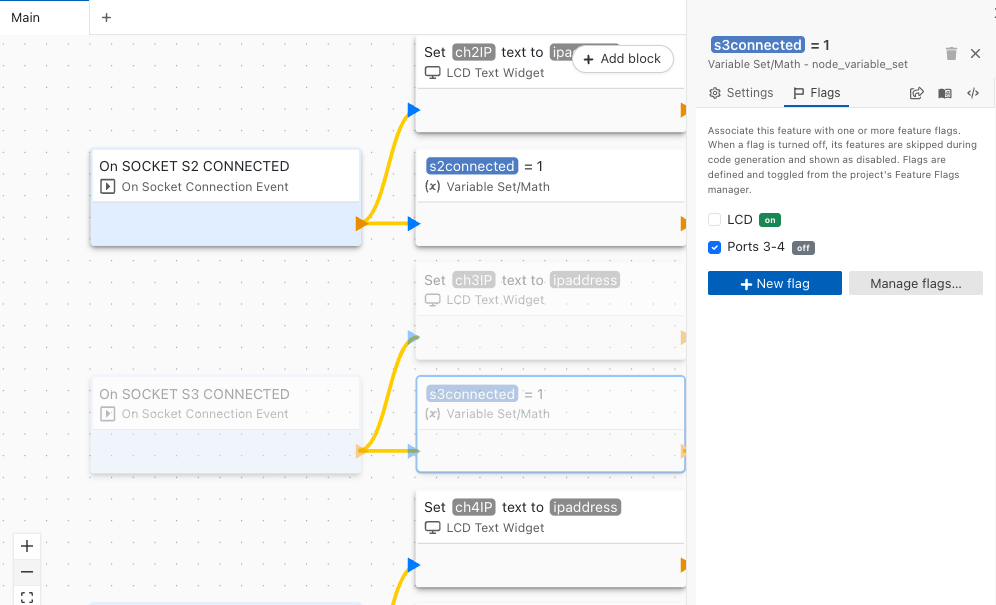This screenshot has height=605, width=996.
Task: Click blue input port of ch2IP block
Action: pos(414,110)
